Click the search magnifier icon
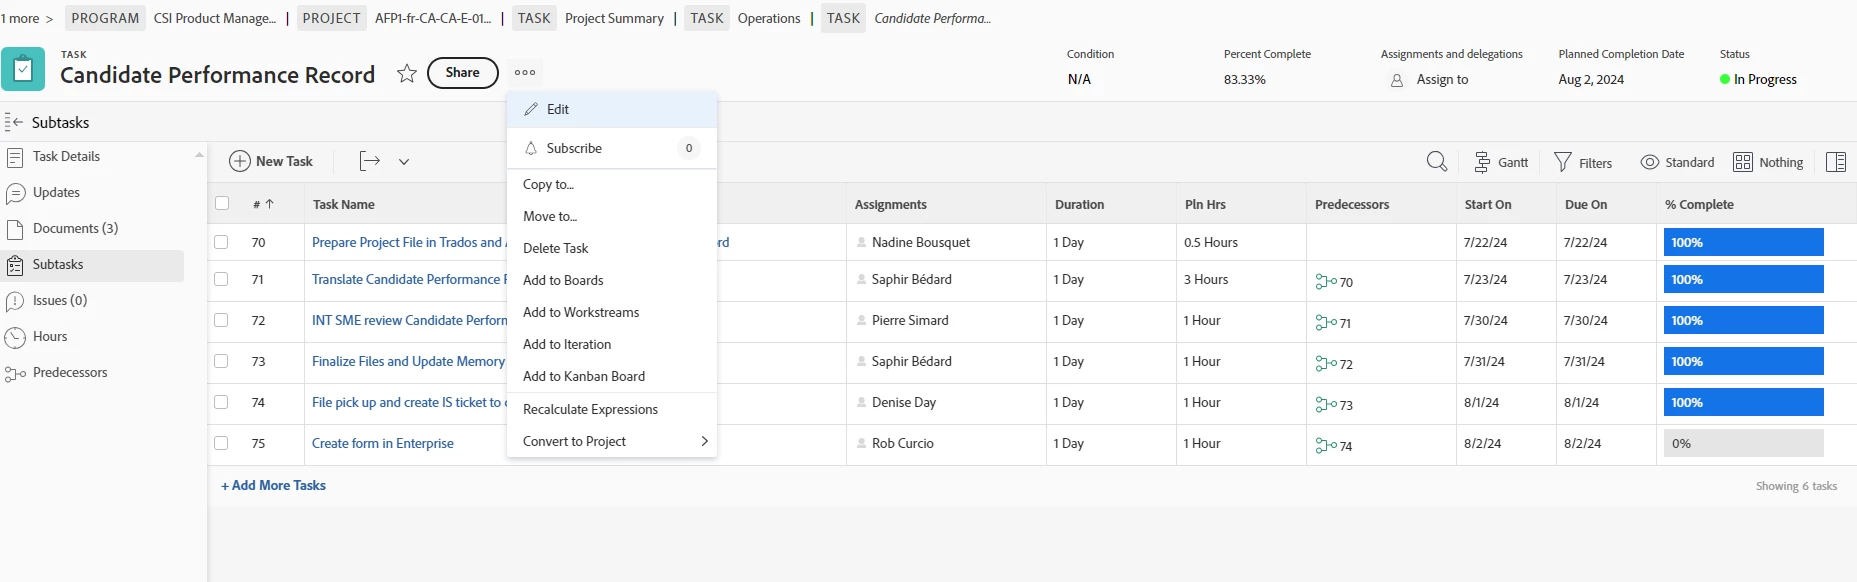Viewport: 1857px width, 582px height. tap(1436, 162)
